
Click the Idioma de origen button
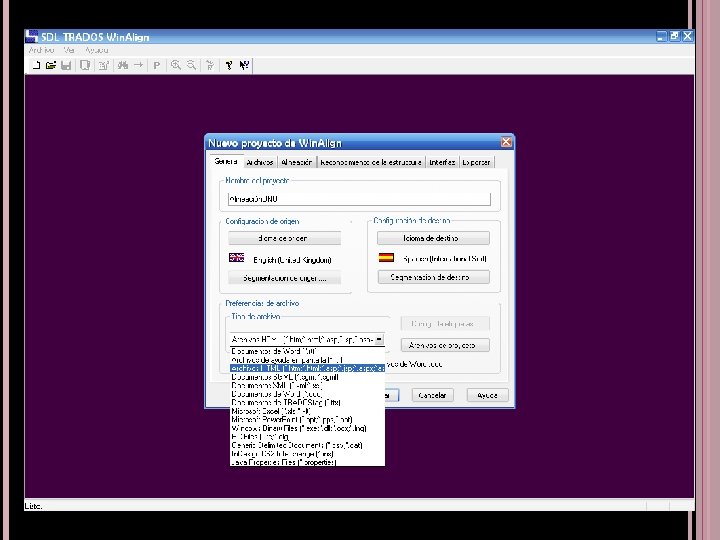[284, 238]
